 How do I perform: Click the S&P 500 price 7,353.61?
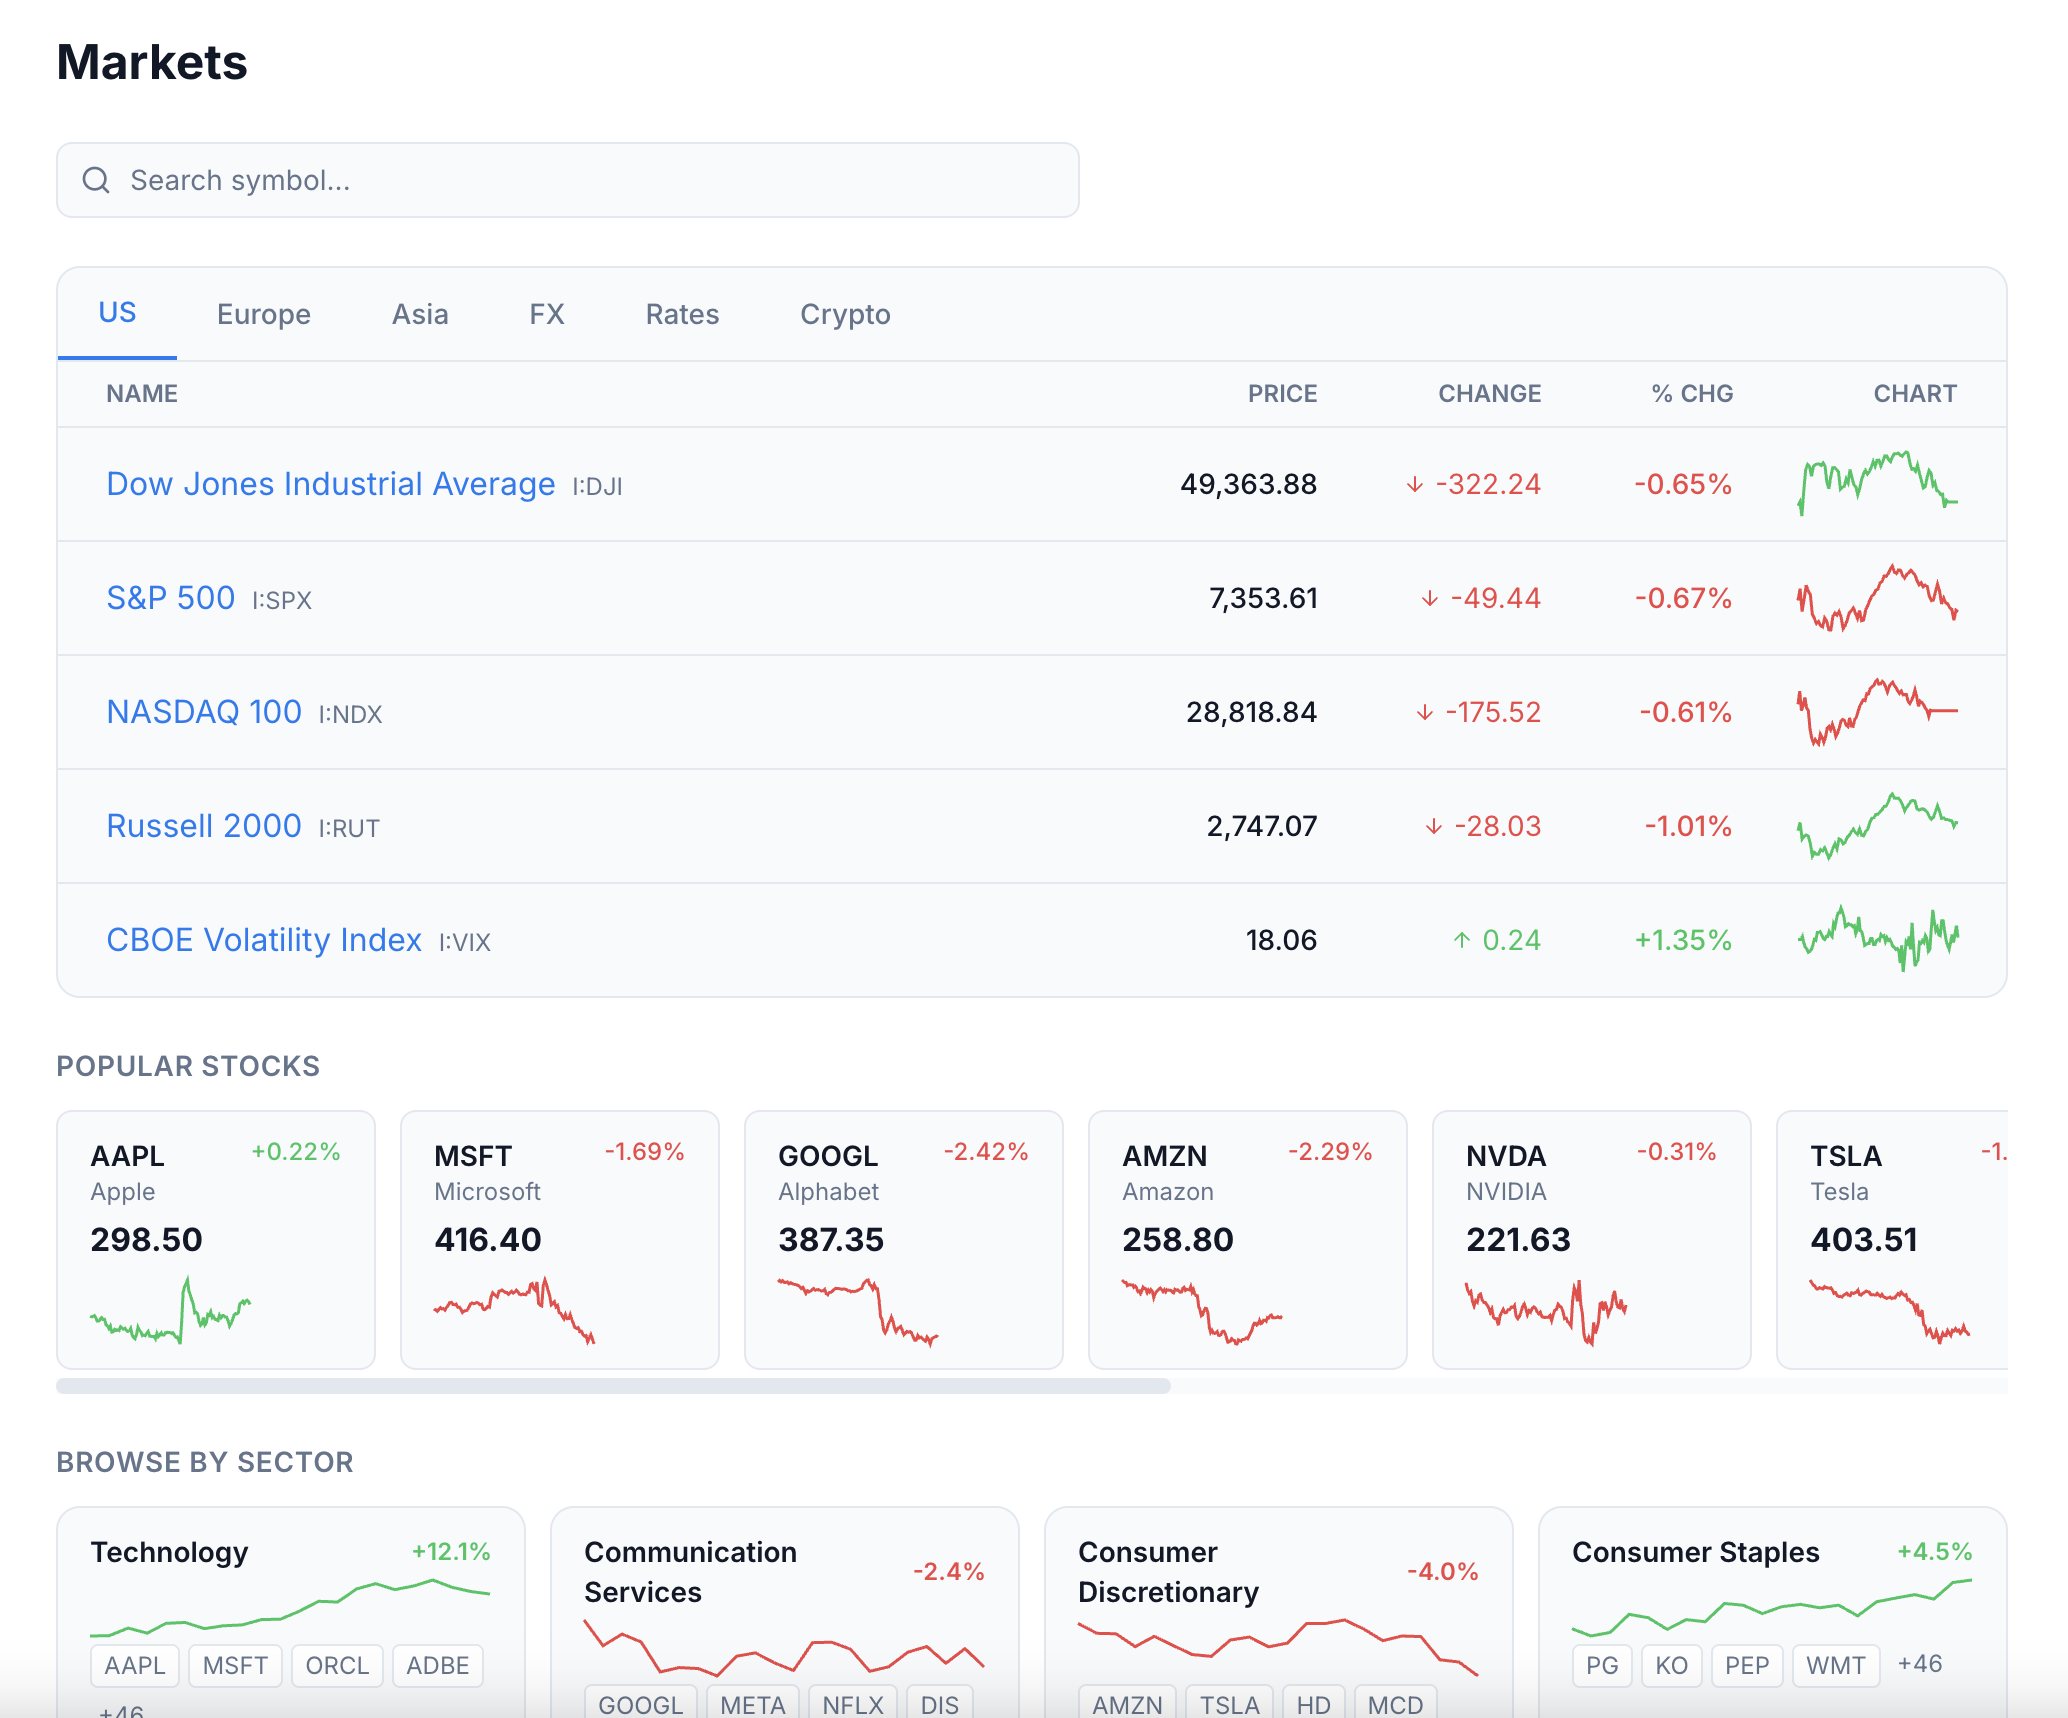(x=1263, y=598)
